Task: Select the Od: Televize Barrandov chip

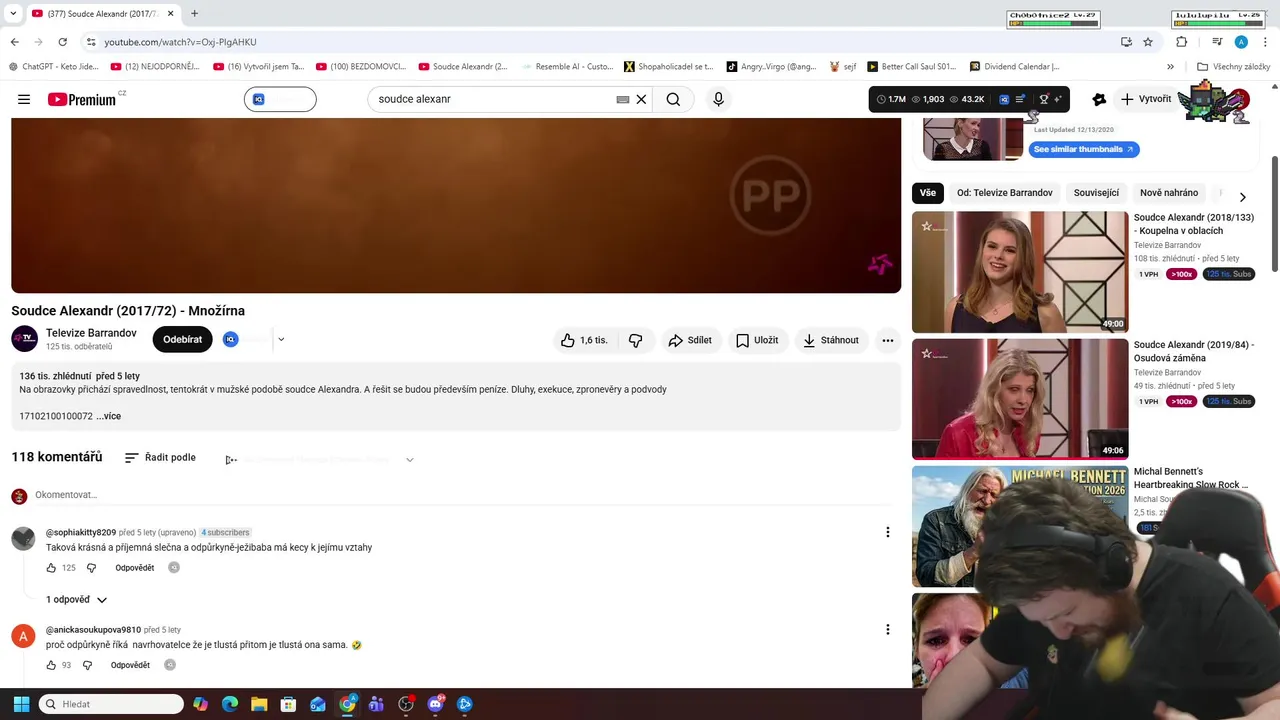Action: pos(1004,193)
